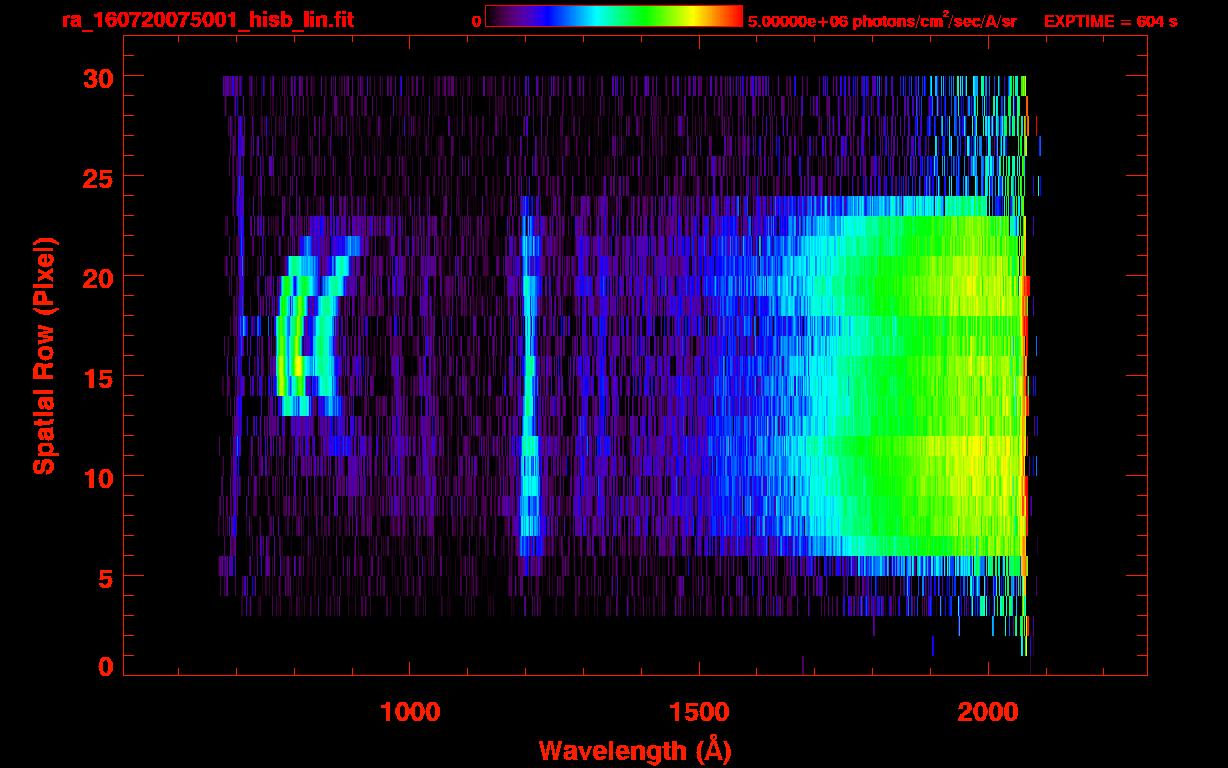The image size is (1228, 768).
Task: Click the colorbar minimum value 0
Action: point(476,21)
